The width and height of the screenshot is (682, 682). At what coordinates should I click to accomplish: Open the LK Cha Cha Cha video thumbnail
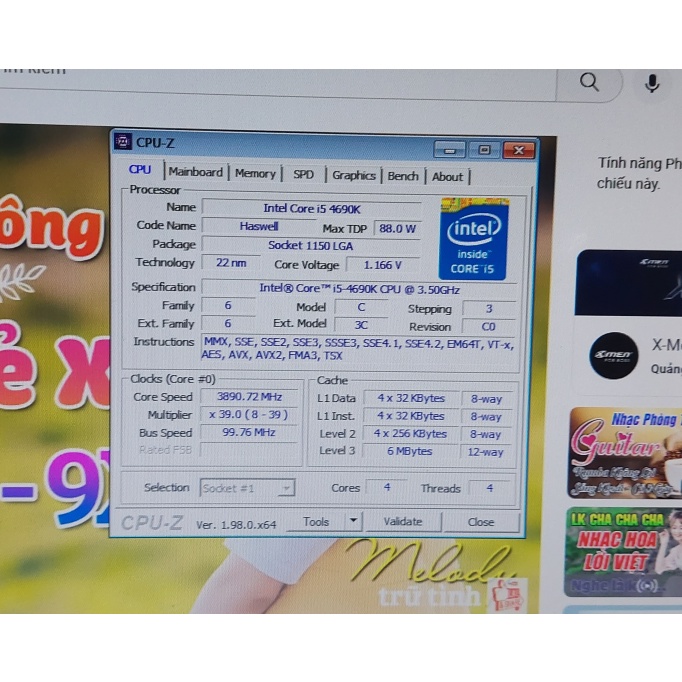click(x=624, y=552)
